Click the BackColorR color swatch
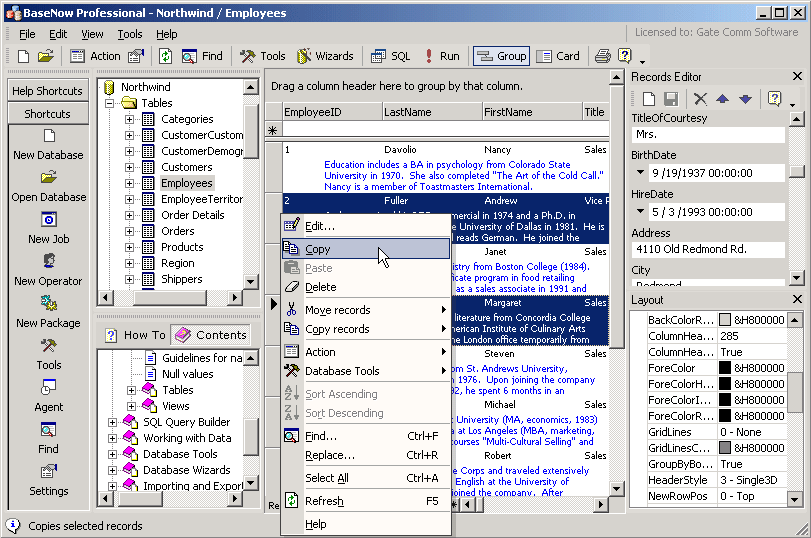Viewport: 811px width, 538px height. tap(724, 320)
